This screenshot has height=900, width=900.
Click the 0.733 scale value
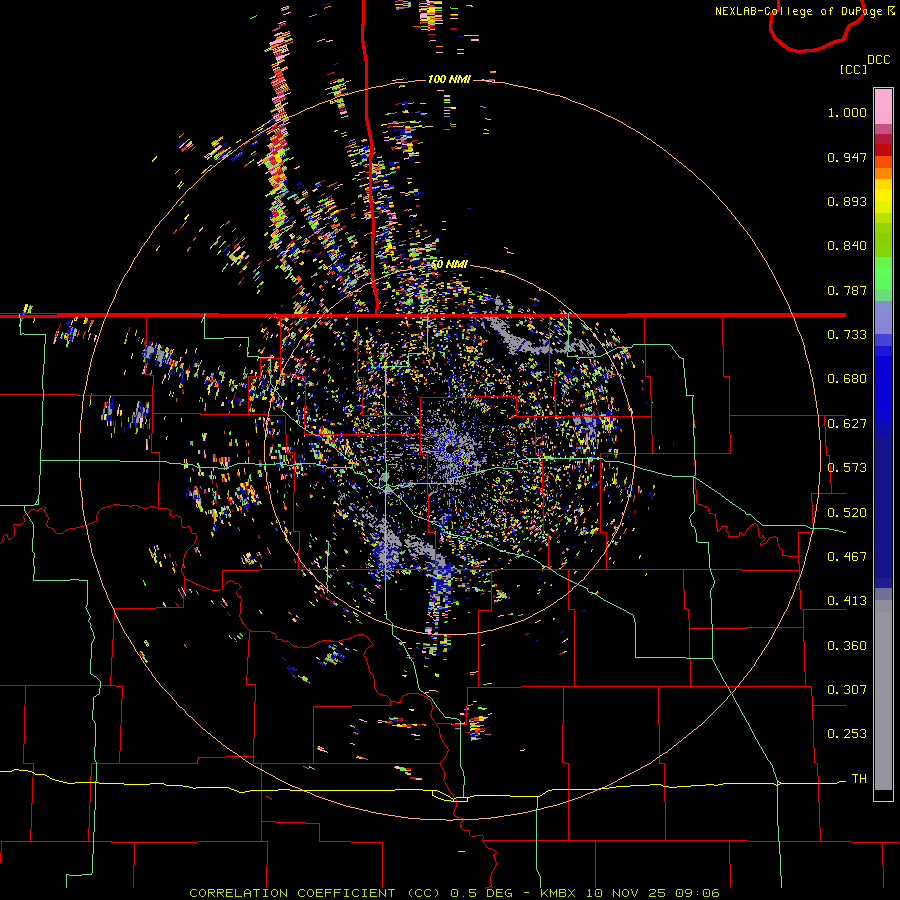coord(847,335)
